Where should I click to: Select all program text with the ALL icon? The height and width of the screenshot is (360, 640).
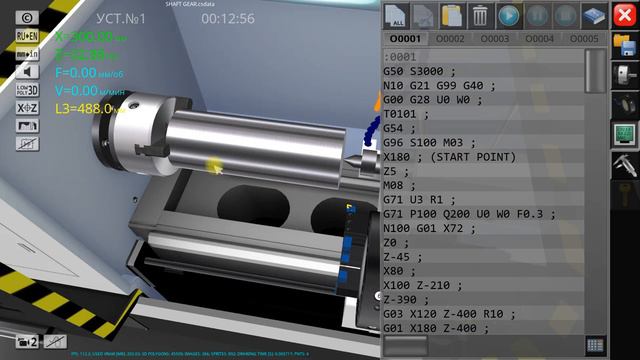pos(396,16)
